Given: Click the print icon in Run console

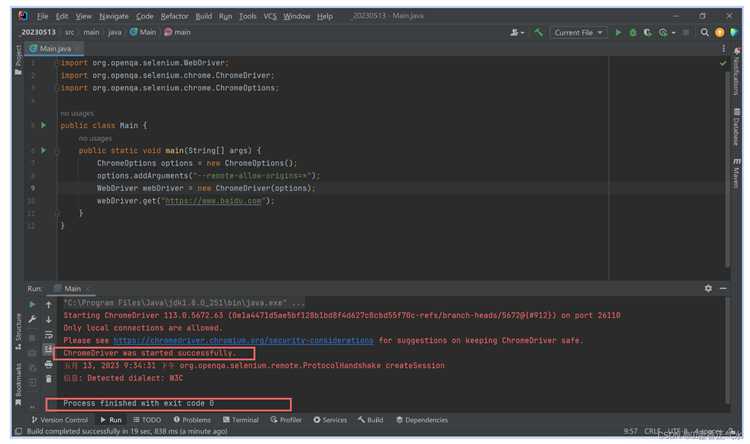Looking at the screenshot, I should pyautogui.click(x=48, y=365).
